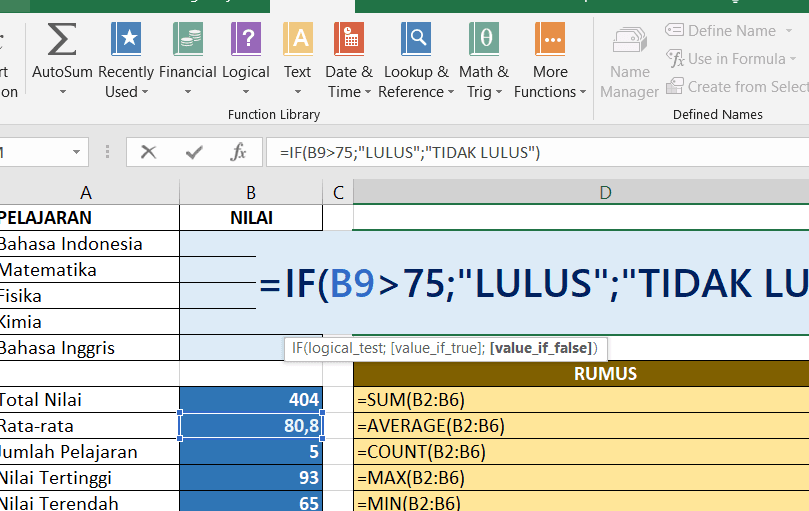Select the Kimia cell

coord(89,322)
